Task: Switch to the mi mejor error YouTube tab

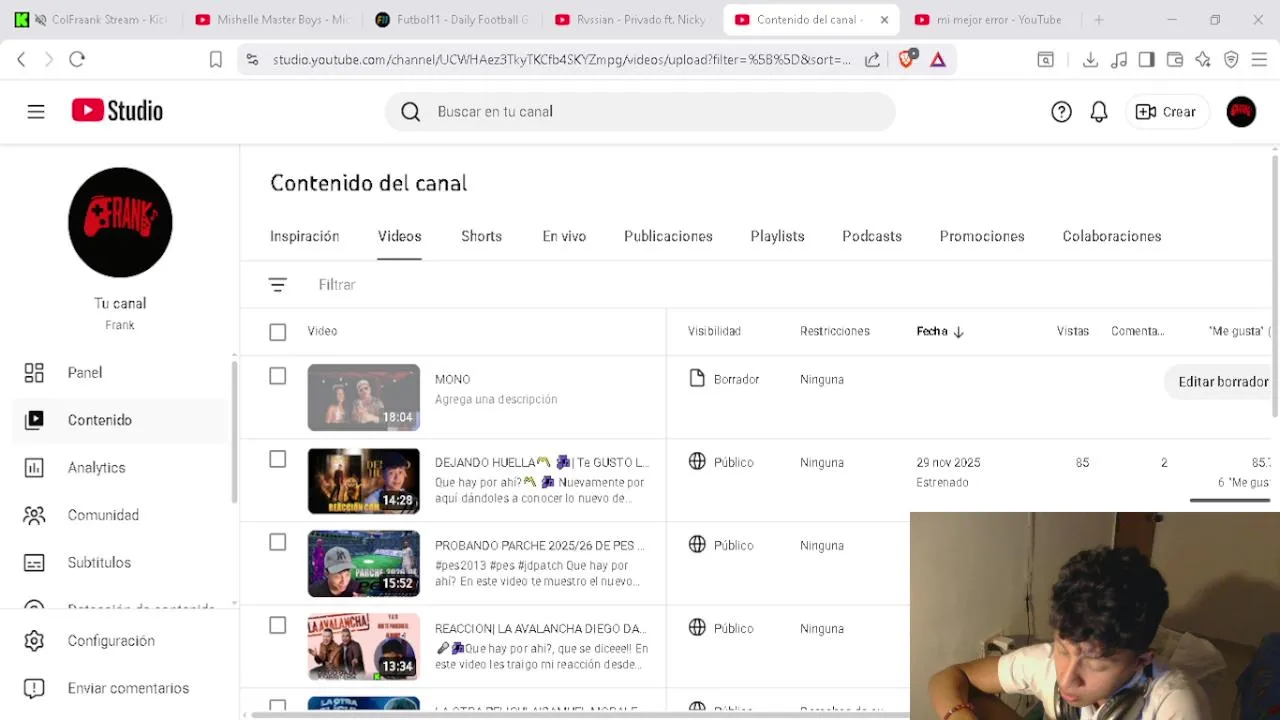Action: coord(988,19)
